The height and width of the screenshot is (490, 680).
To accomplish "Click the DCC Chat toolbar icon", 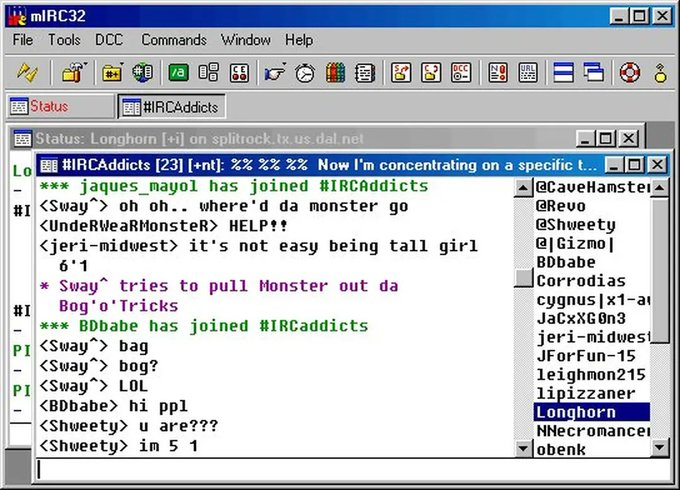I will pos(431,72).
